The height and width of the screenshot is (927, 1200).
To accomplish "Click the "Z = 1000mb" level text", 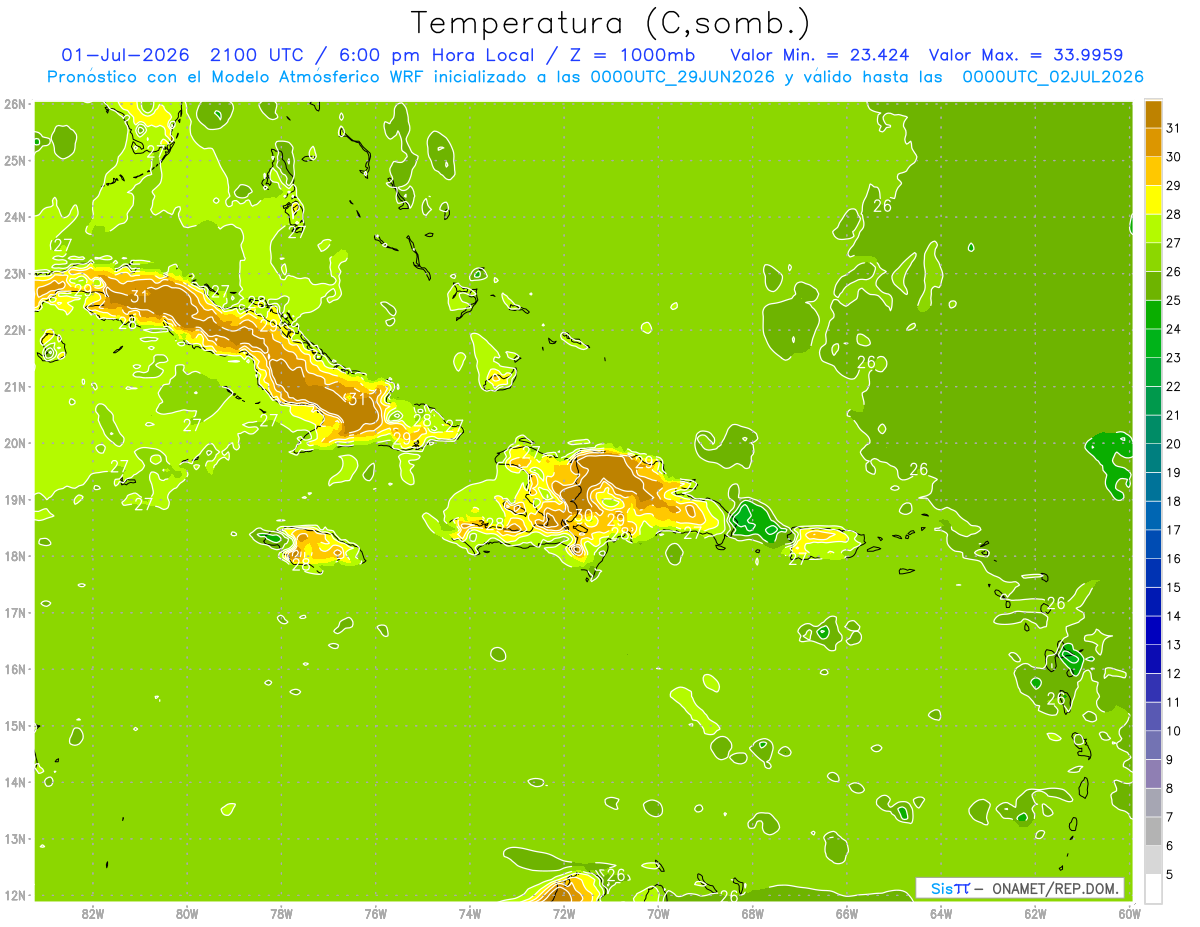I will point(632,55).
